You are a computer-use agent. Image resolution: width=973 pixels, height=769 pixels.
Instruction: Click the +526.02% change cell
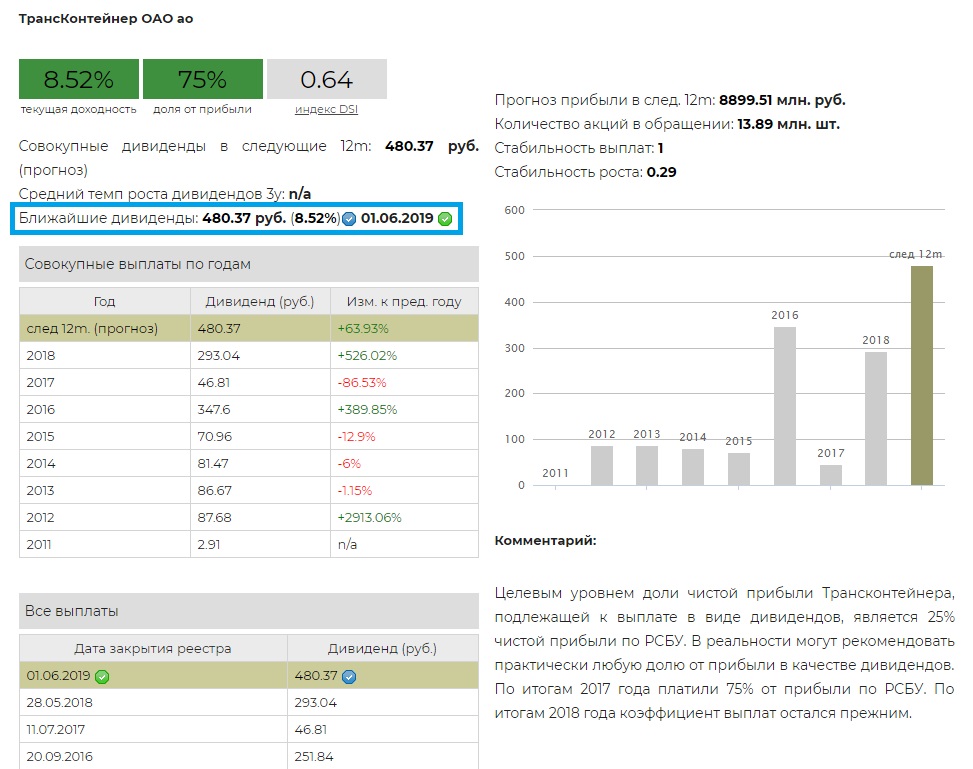[369, 355]
